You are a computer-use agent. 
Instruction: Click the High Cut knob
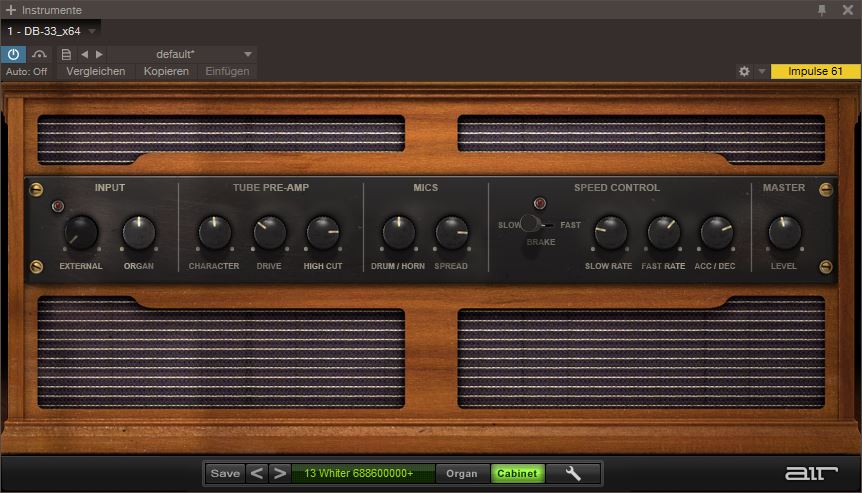point(323,232)
